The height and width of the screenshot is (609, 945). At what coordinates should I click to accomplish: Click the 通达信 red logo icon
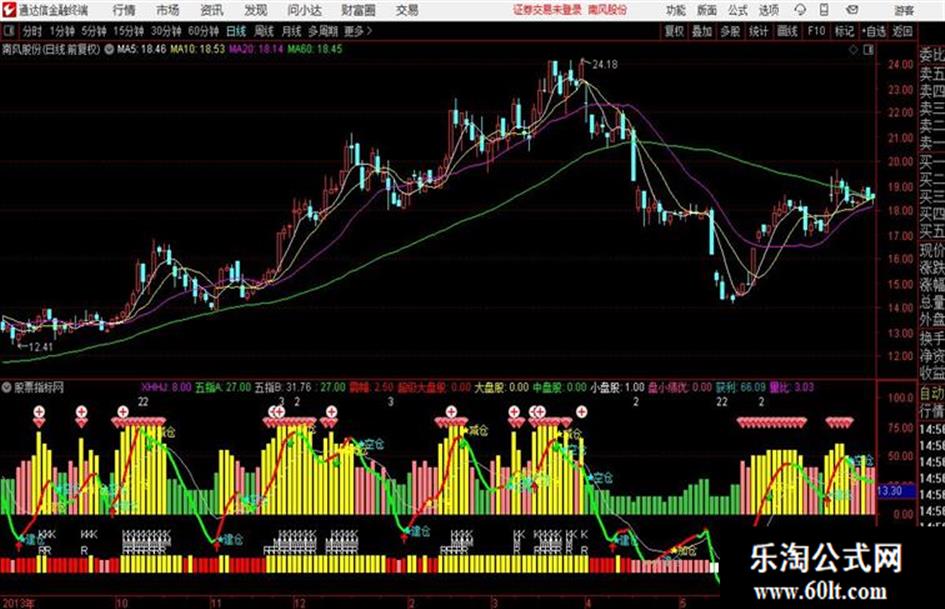pyautogui.click(x=8, y=10)
